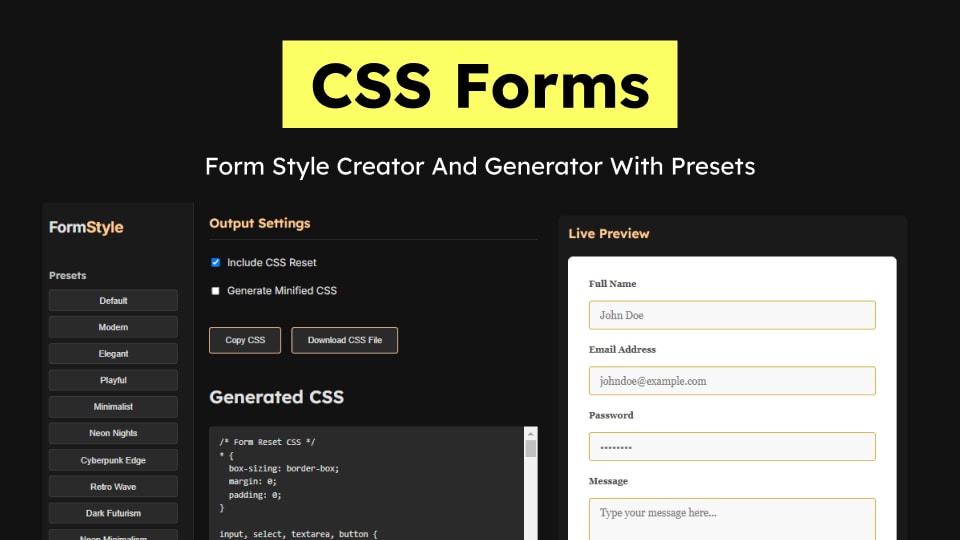Choose the Neon Nights preset

(x=113, y=433)
